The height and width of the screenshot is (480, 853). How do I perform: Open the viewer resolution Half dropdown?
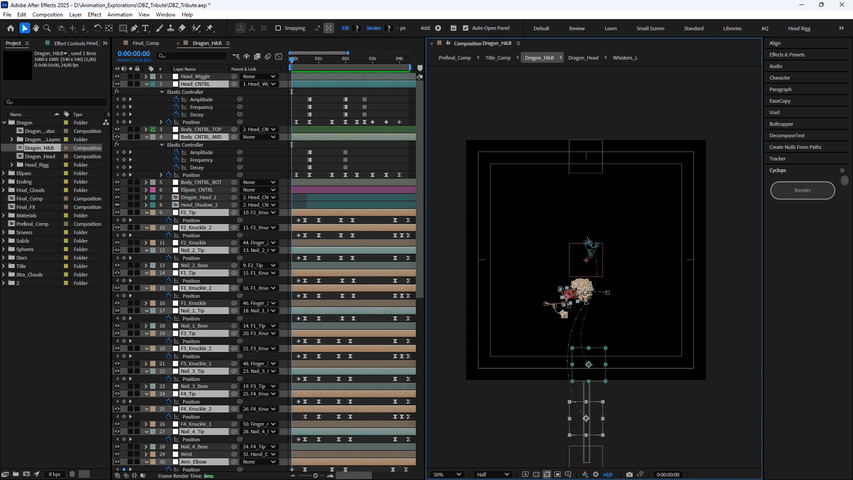pos(492,475)
